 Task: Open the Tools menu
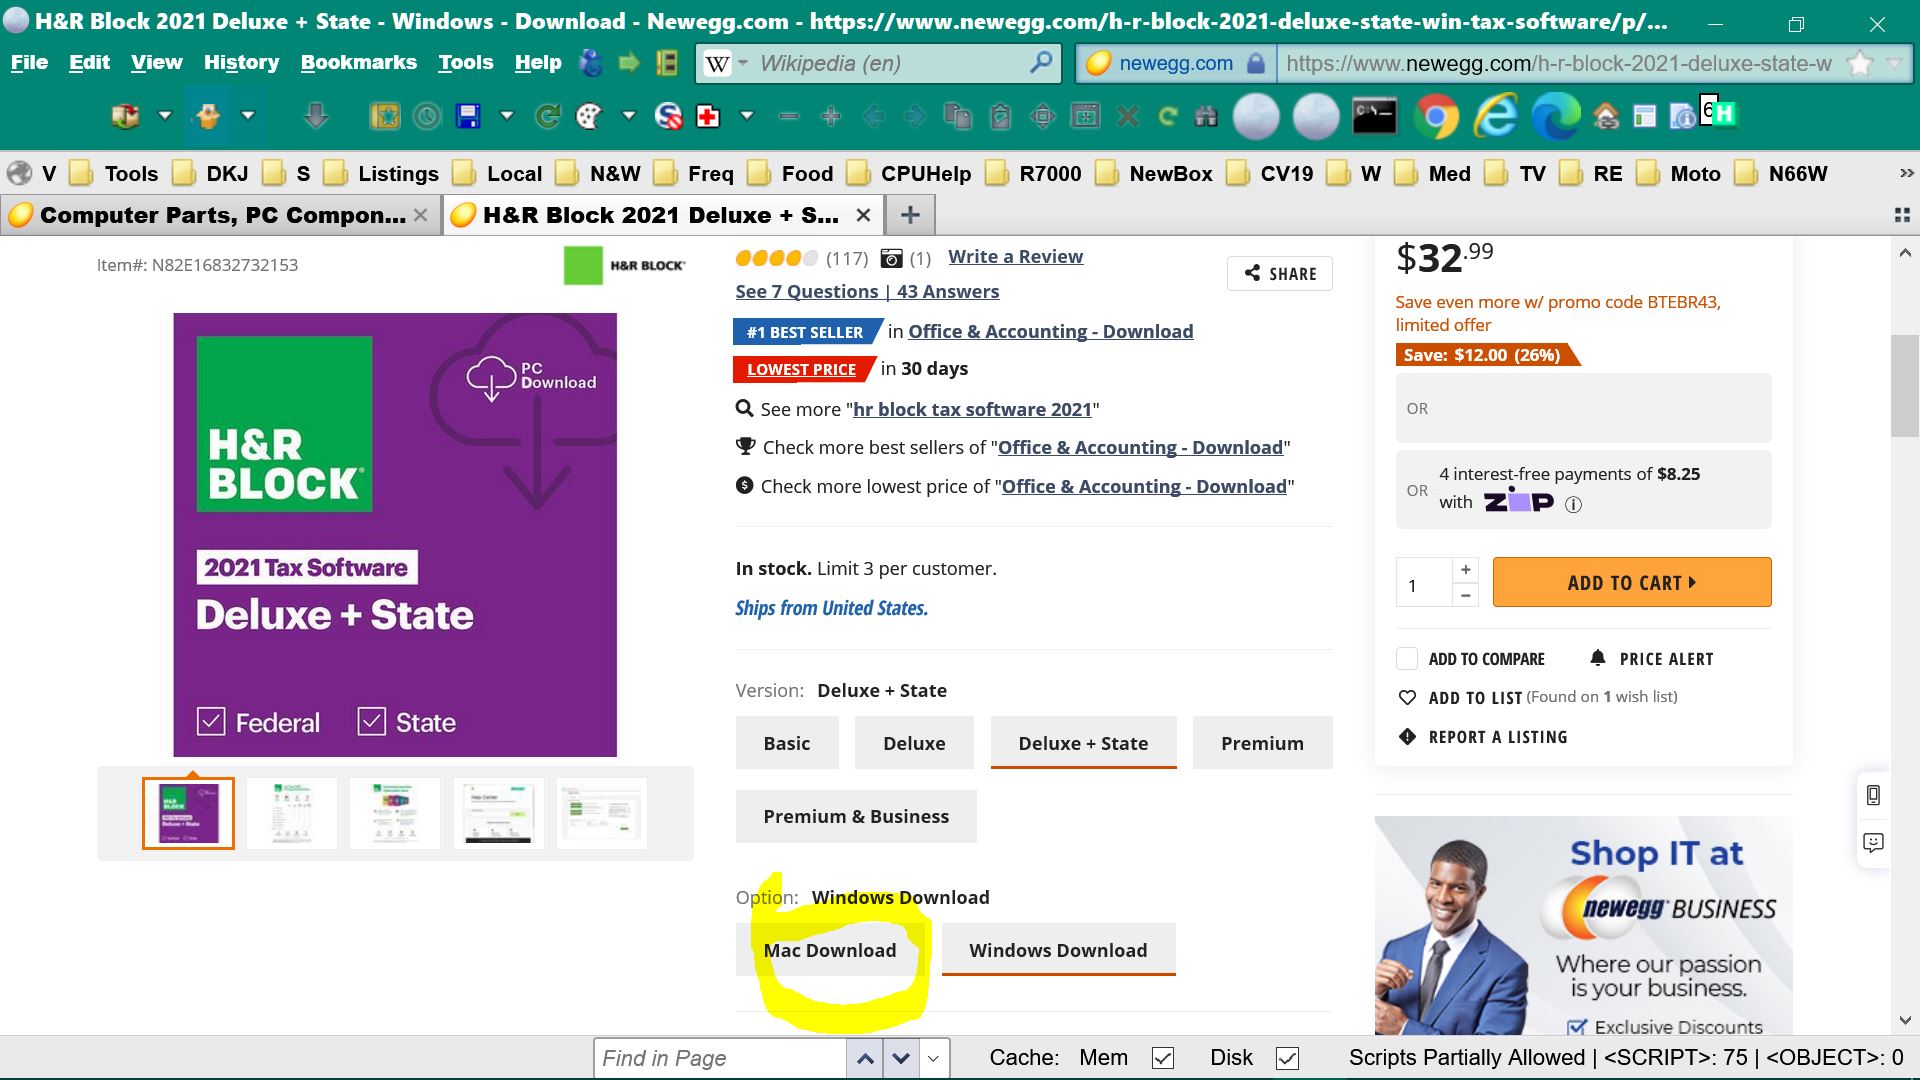click(465, 62)
